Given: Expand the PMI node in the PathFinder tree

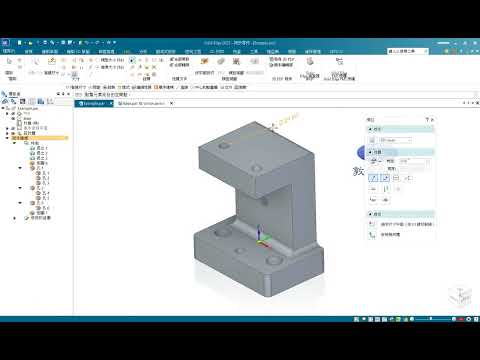Looking at the screenshot, I should [x=7, y=113].
